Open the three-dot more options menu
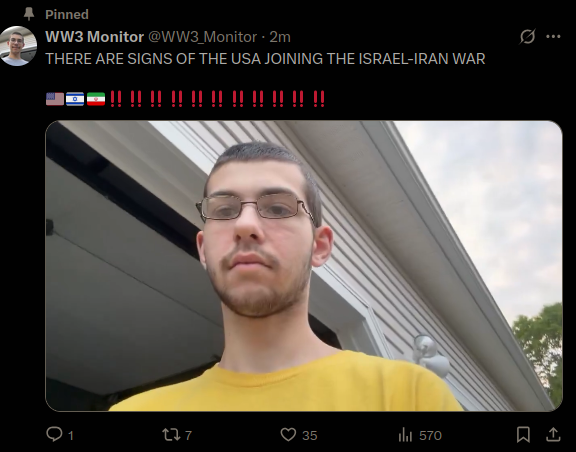The width and height of the screenshot is (576, 452). 553,36
